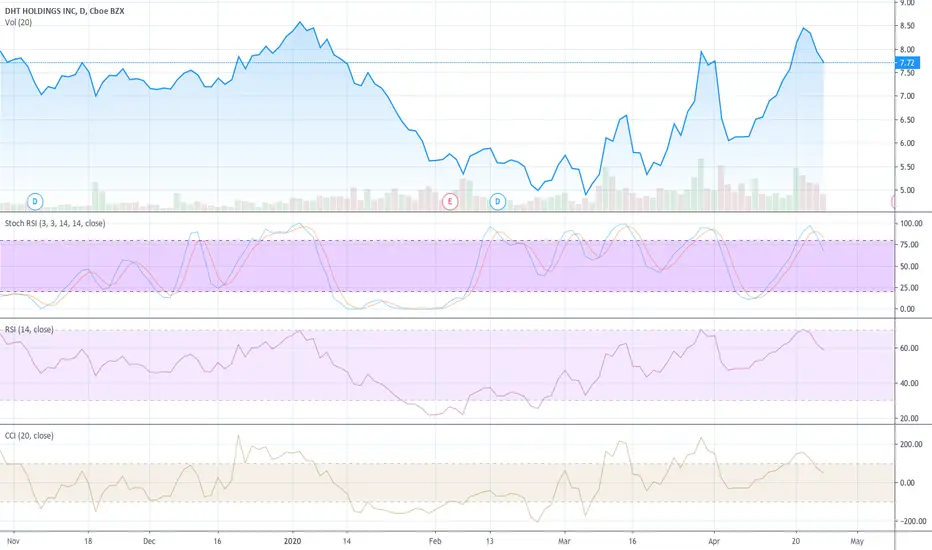Click the 5.50 price axis label
Image resolution: width=932 pixels, height=550 pixels.
(907, 167)
